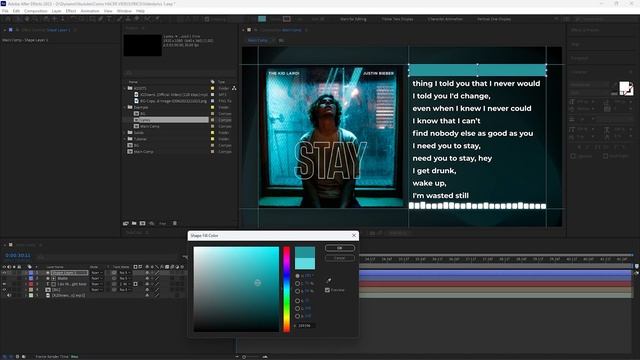Click the png image file icon in ASSETS
The width and height of the screenshot is (640, 360).
click(x=136, y=100)
